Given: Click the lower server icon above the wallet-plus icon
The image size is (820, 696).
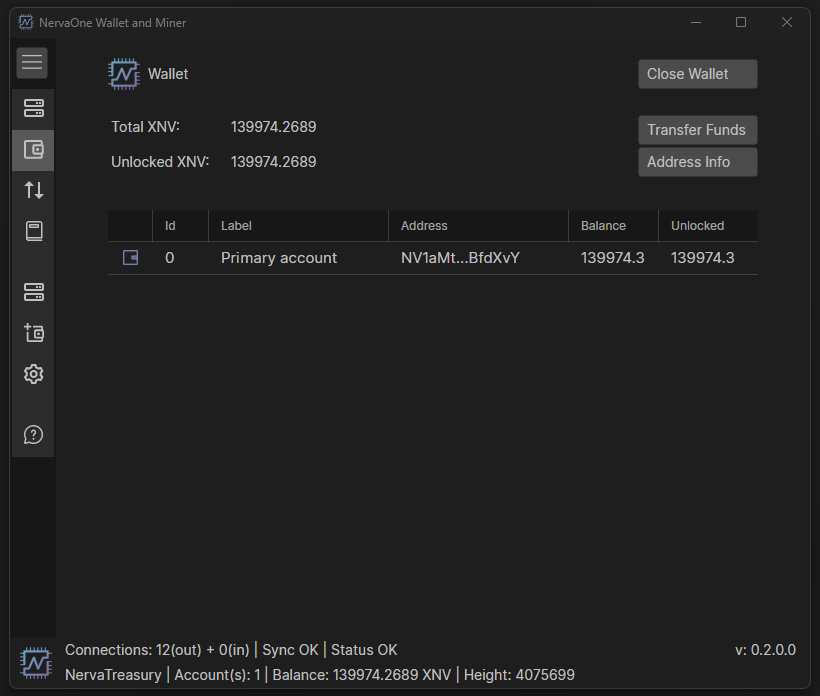Looking at the screenshot, I should click(33, 292).
